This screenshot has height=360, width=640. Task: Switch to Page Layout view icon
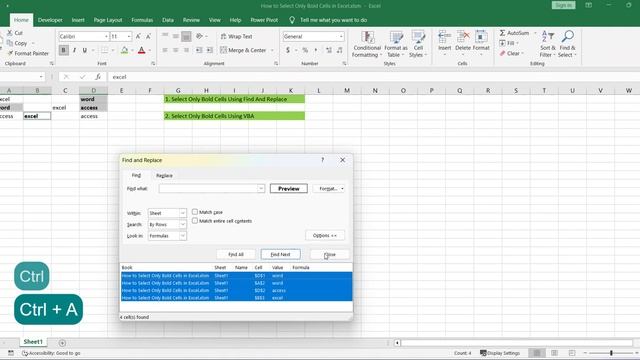point(554,353)
